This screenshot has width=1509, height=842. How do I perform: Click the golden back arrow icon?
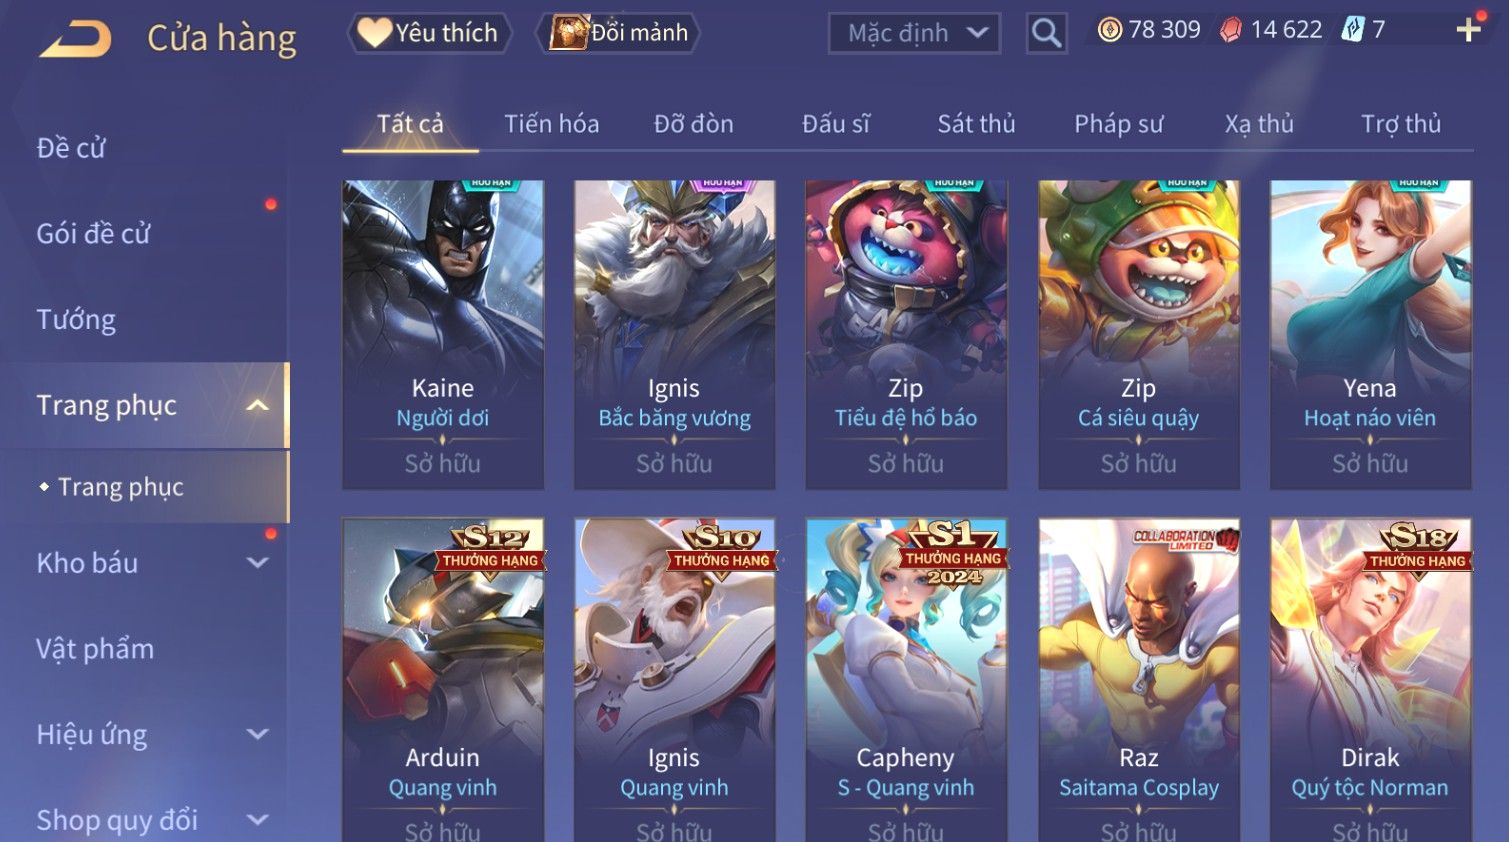click(x=76, y=39)
